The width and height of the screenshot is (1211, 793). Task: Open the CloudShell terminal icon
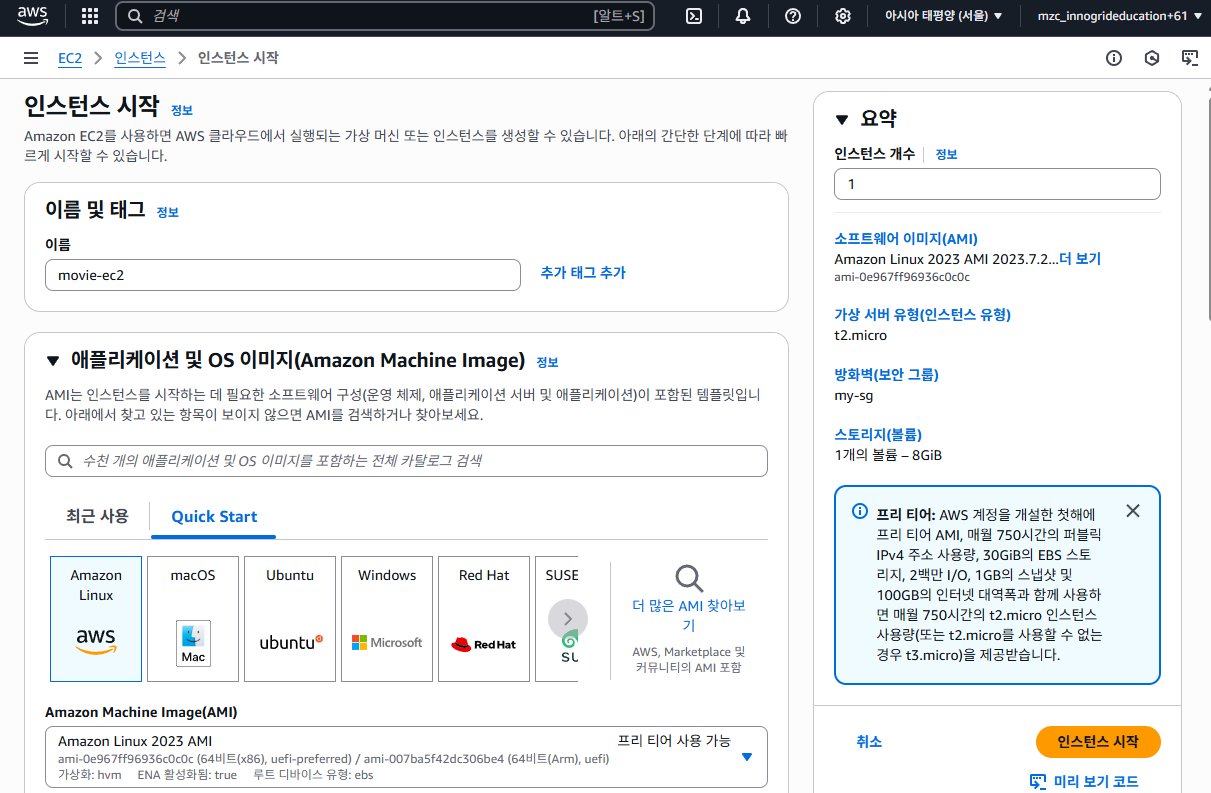pos(694,16)
